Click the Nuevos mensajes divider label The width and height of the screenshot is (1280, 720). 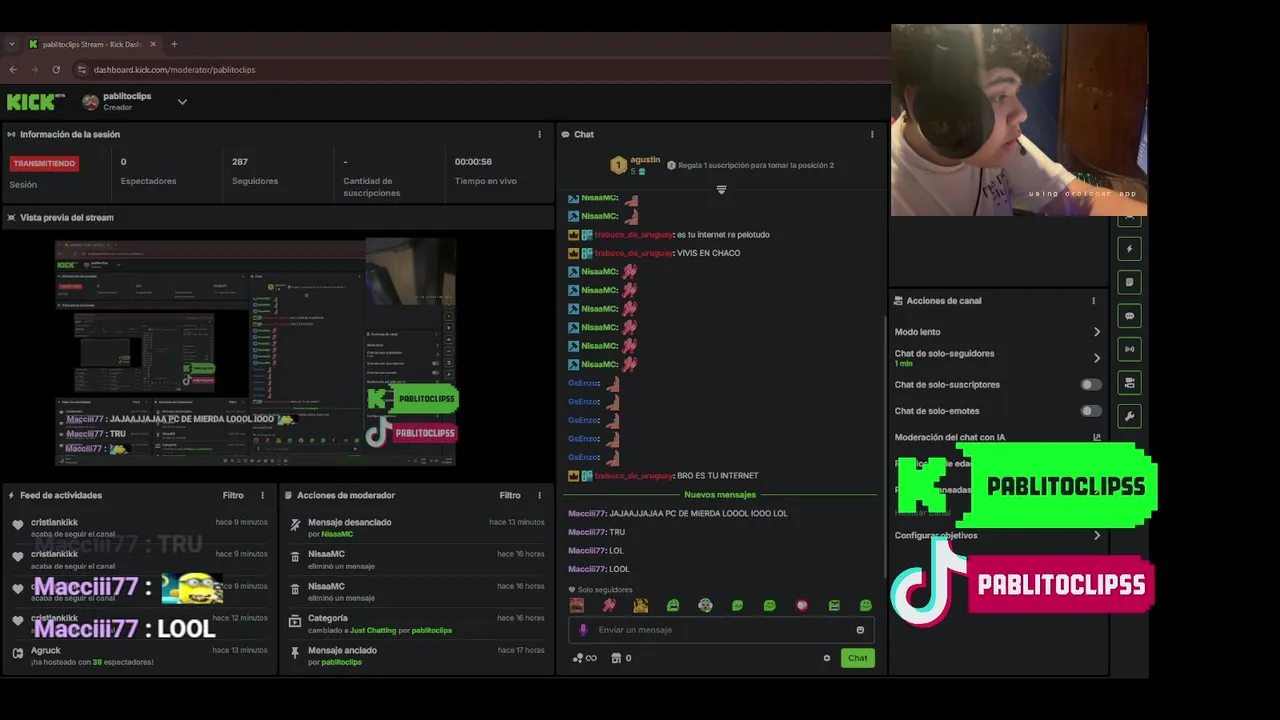point(720,495)
